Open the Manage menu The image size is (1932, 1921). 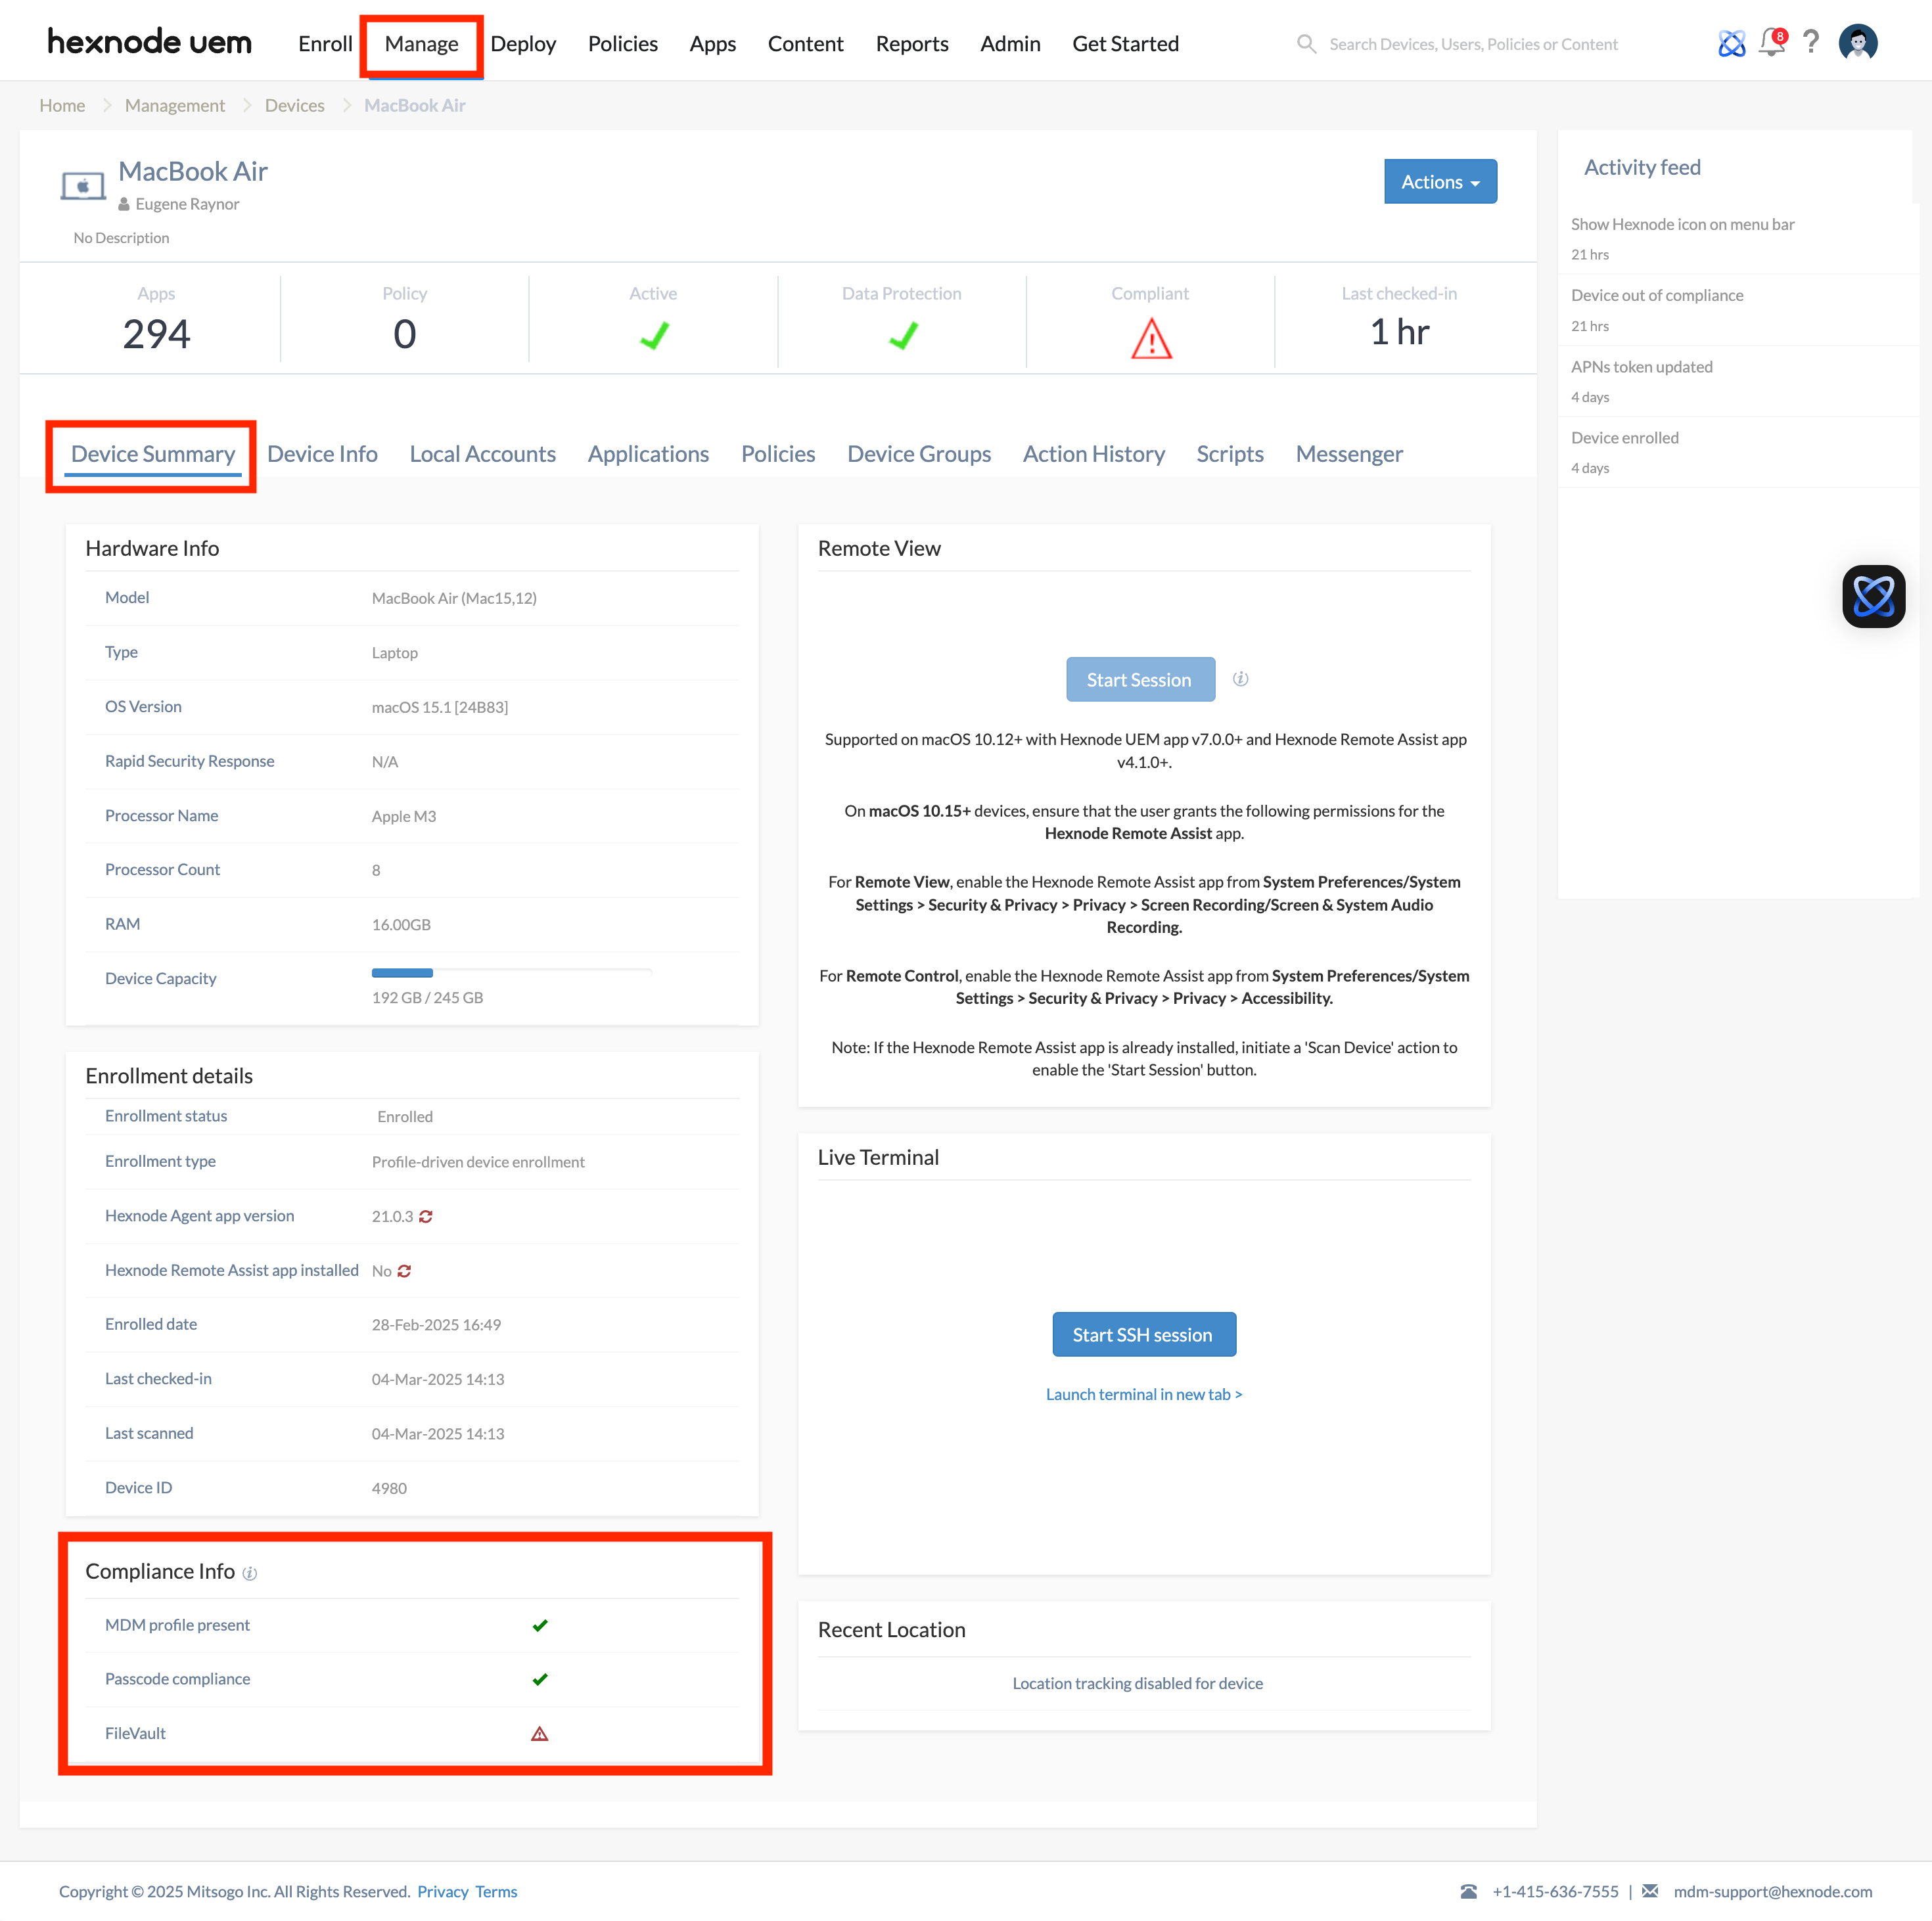point(421,44)
